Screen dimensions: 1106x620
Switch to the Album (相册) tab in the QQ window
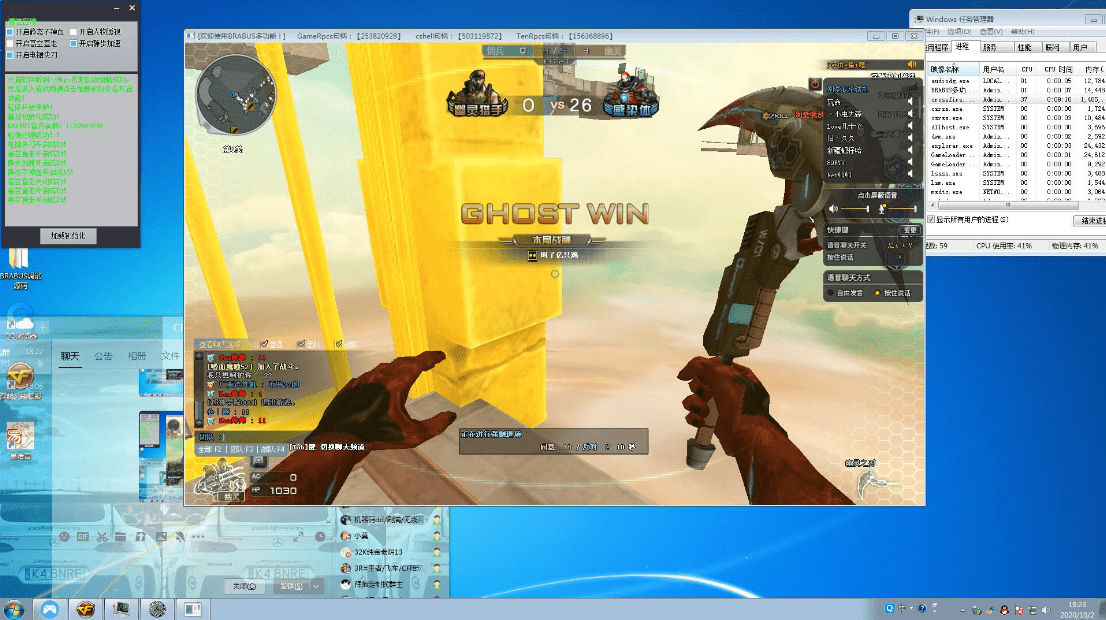pyautogui.click(x=137, y=356)
